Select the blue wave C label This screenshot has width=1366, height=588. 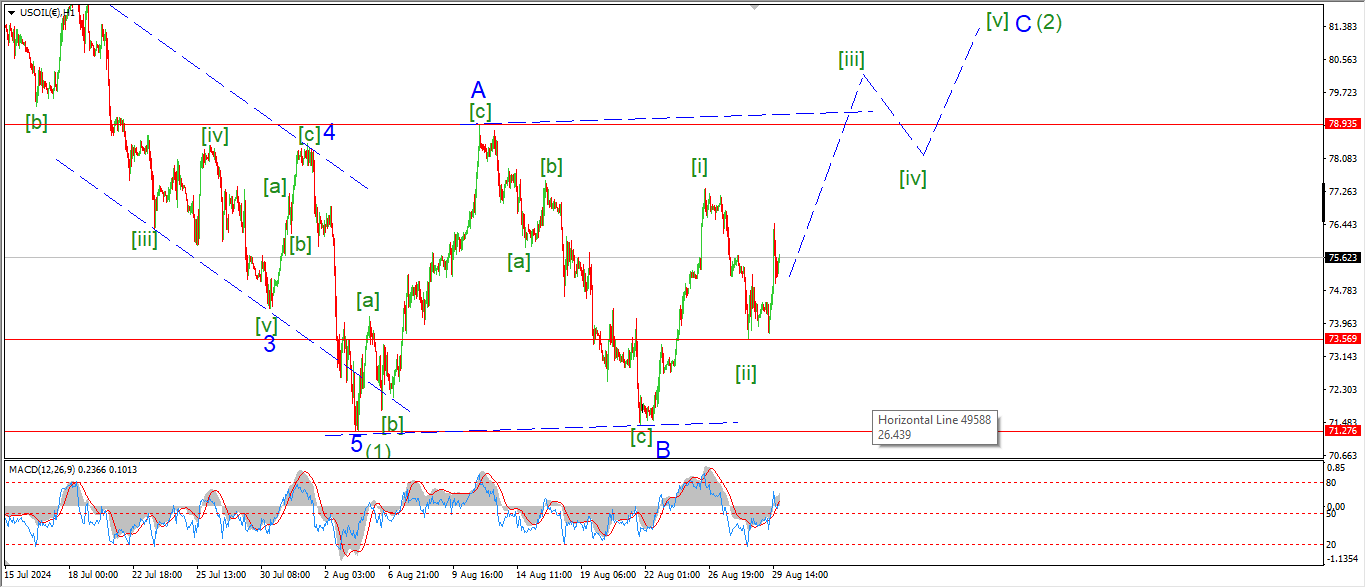(x=1023, y=24)
